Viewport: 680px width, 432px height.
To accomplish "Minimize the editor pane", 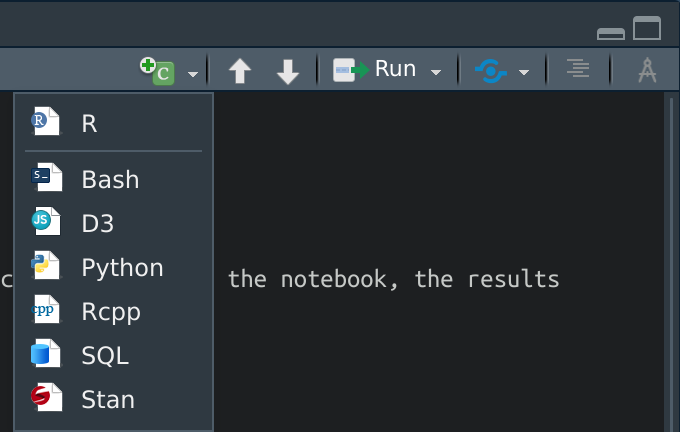I will [x=610, y=33].
